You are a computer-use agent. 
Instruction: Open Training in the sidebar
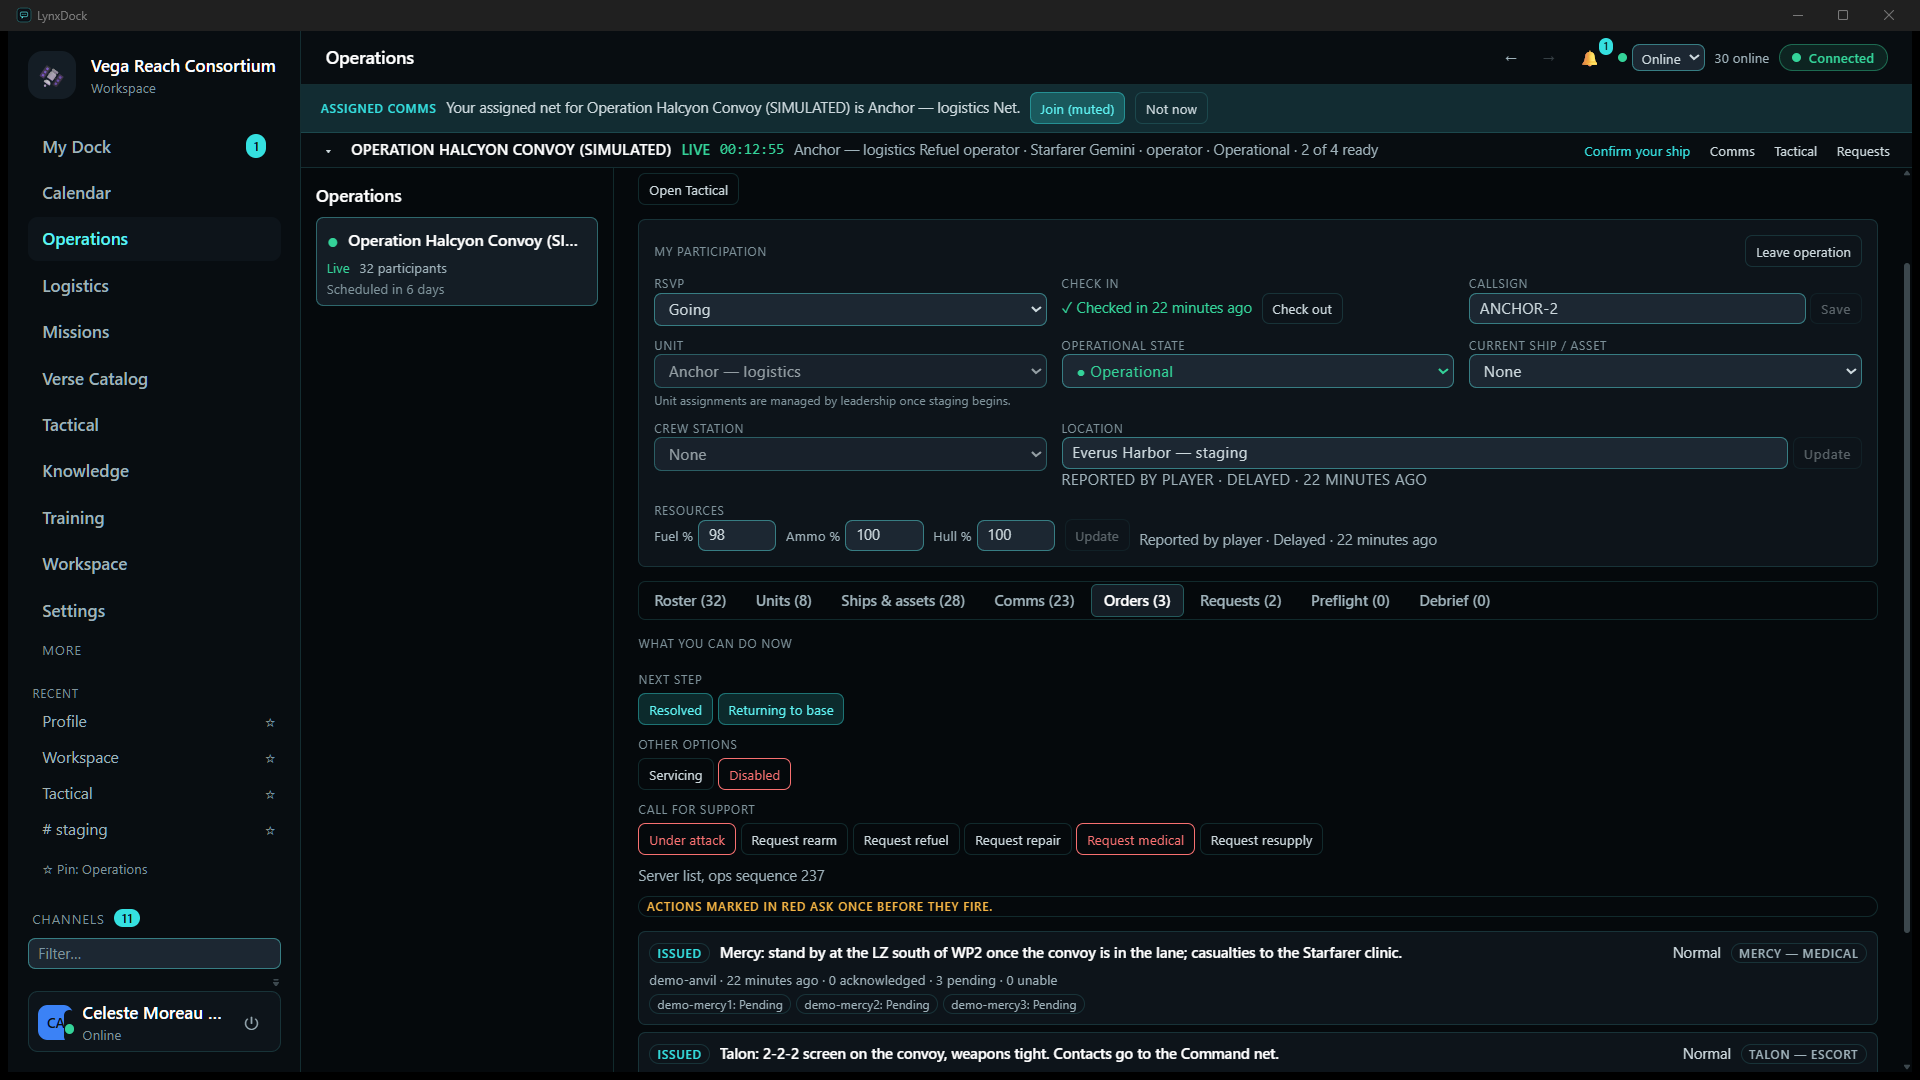[154, 518]
